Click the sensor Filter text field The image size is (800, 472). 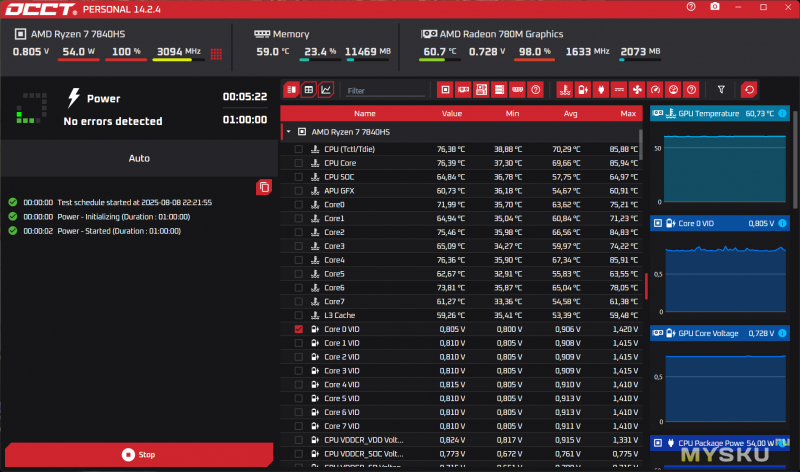(385, 91)
